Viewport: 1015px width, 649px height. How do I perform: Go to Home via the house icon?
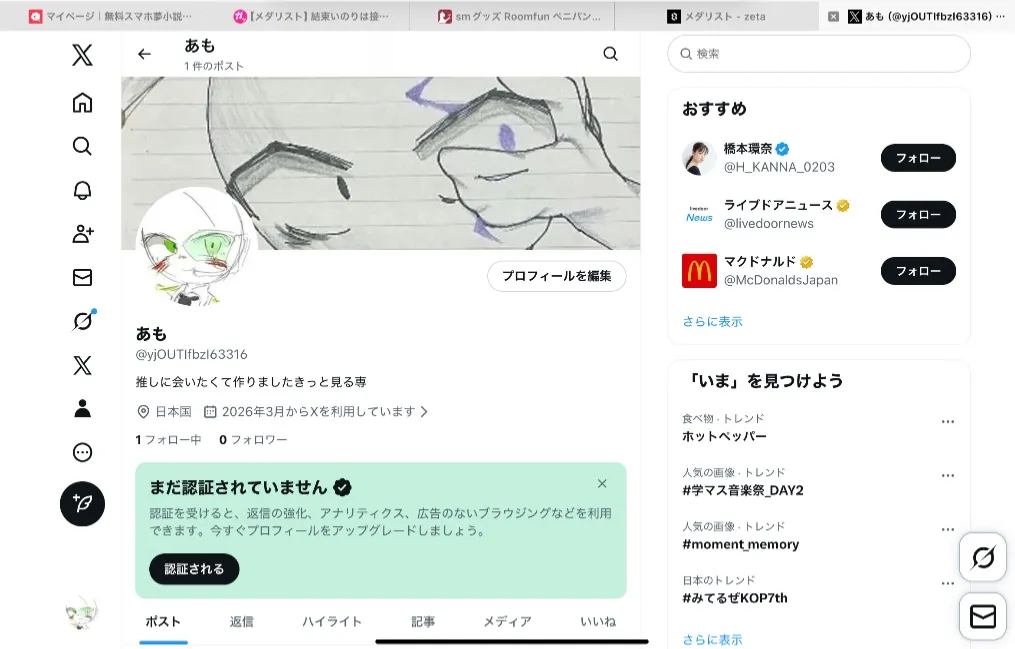pyautogui.click(x=82, y=102)
